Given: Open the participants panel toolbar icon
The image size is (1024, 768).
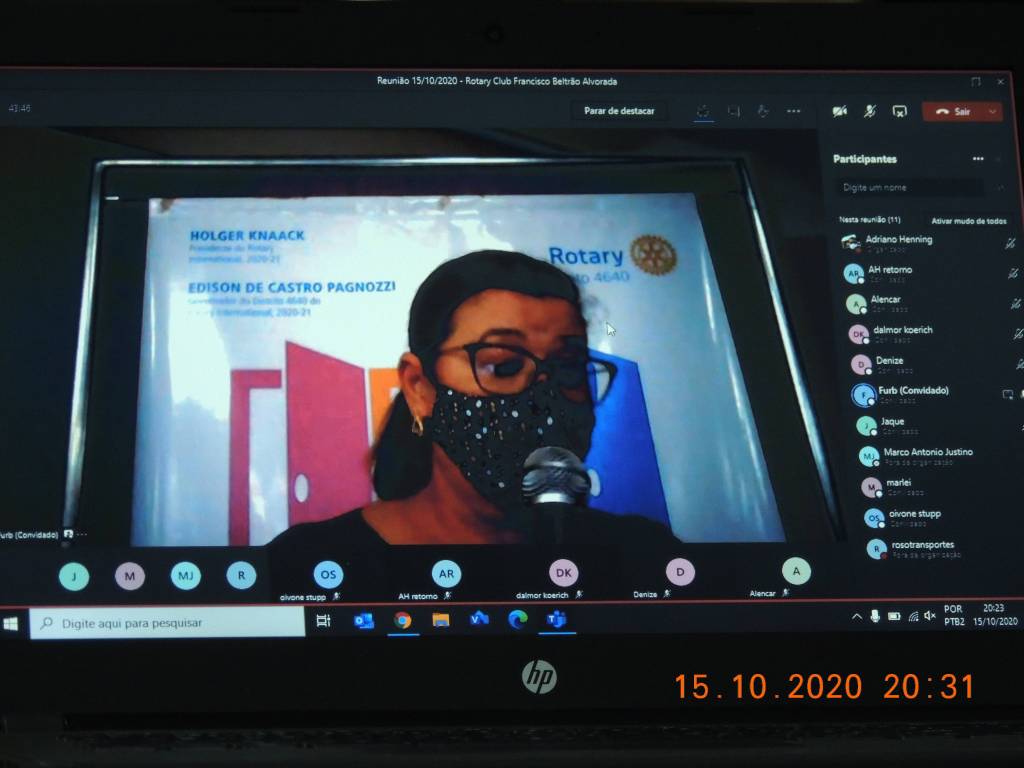Looking at the screenshot, I should [x=703, y=112].
